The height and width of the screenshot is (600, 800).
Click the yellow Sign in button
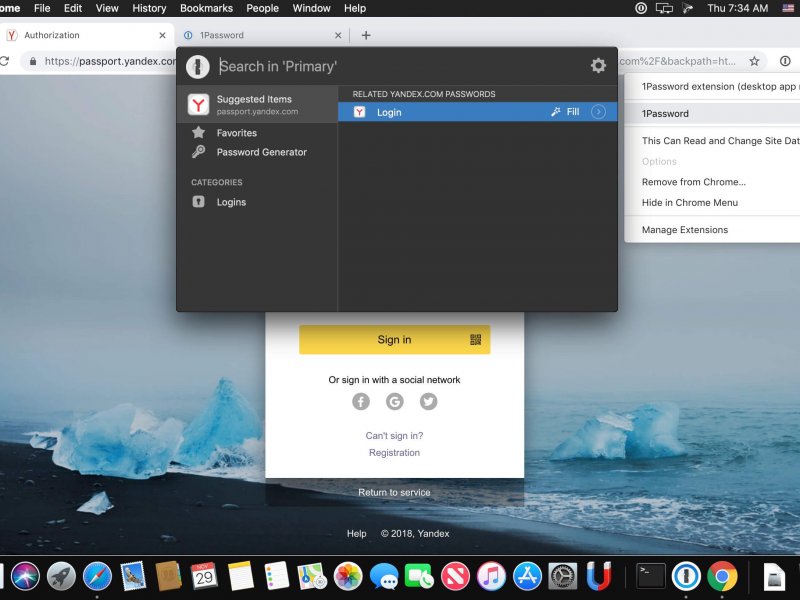pos(394,340)
